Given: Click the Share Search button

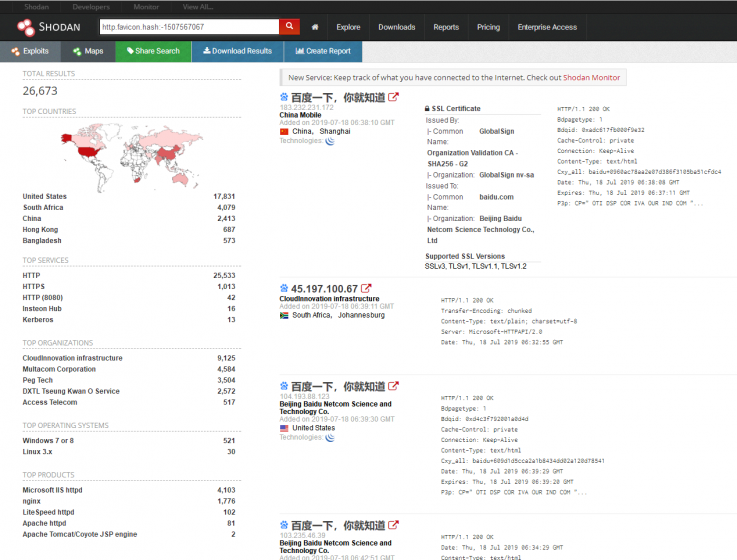Looking at the screenshot, I should (x=154, y=51).
